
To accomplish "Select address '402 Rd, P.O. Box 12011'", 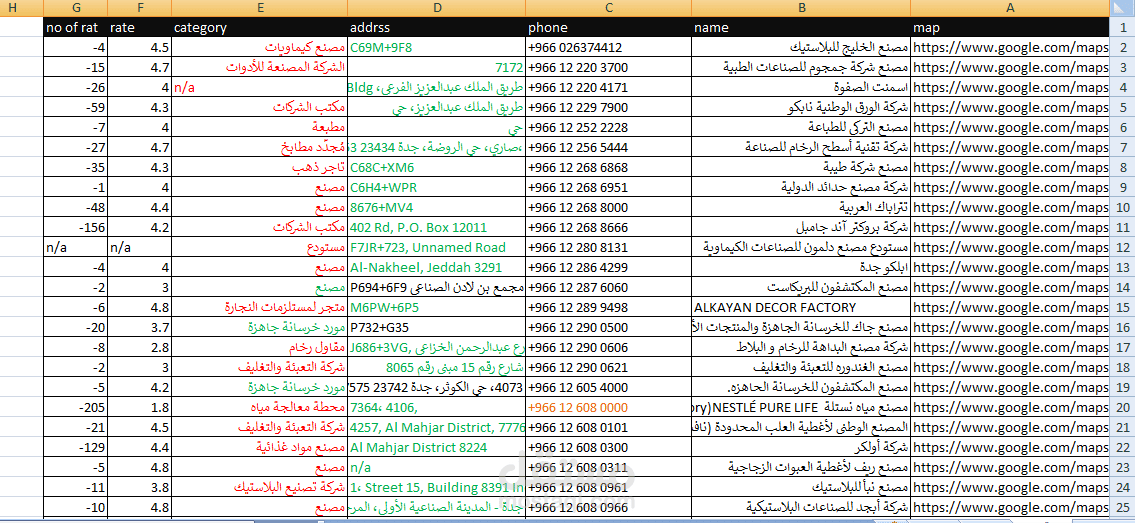I will [437, 227].
